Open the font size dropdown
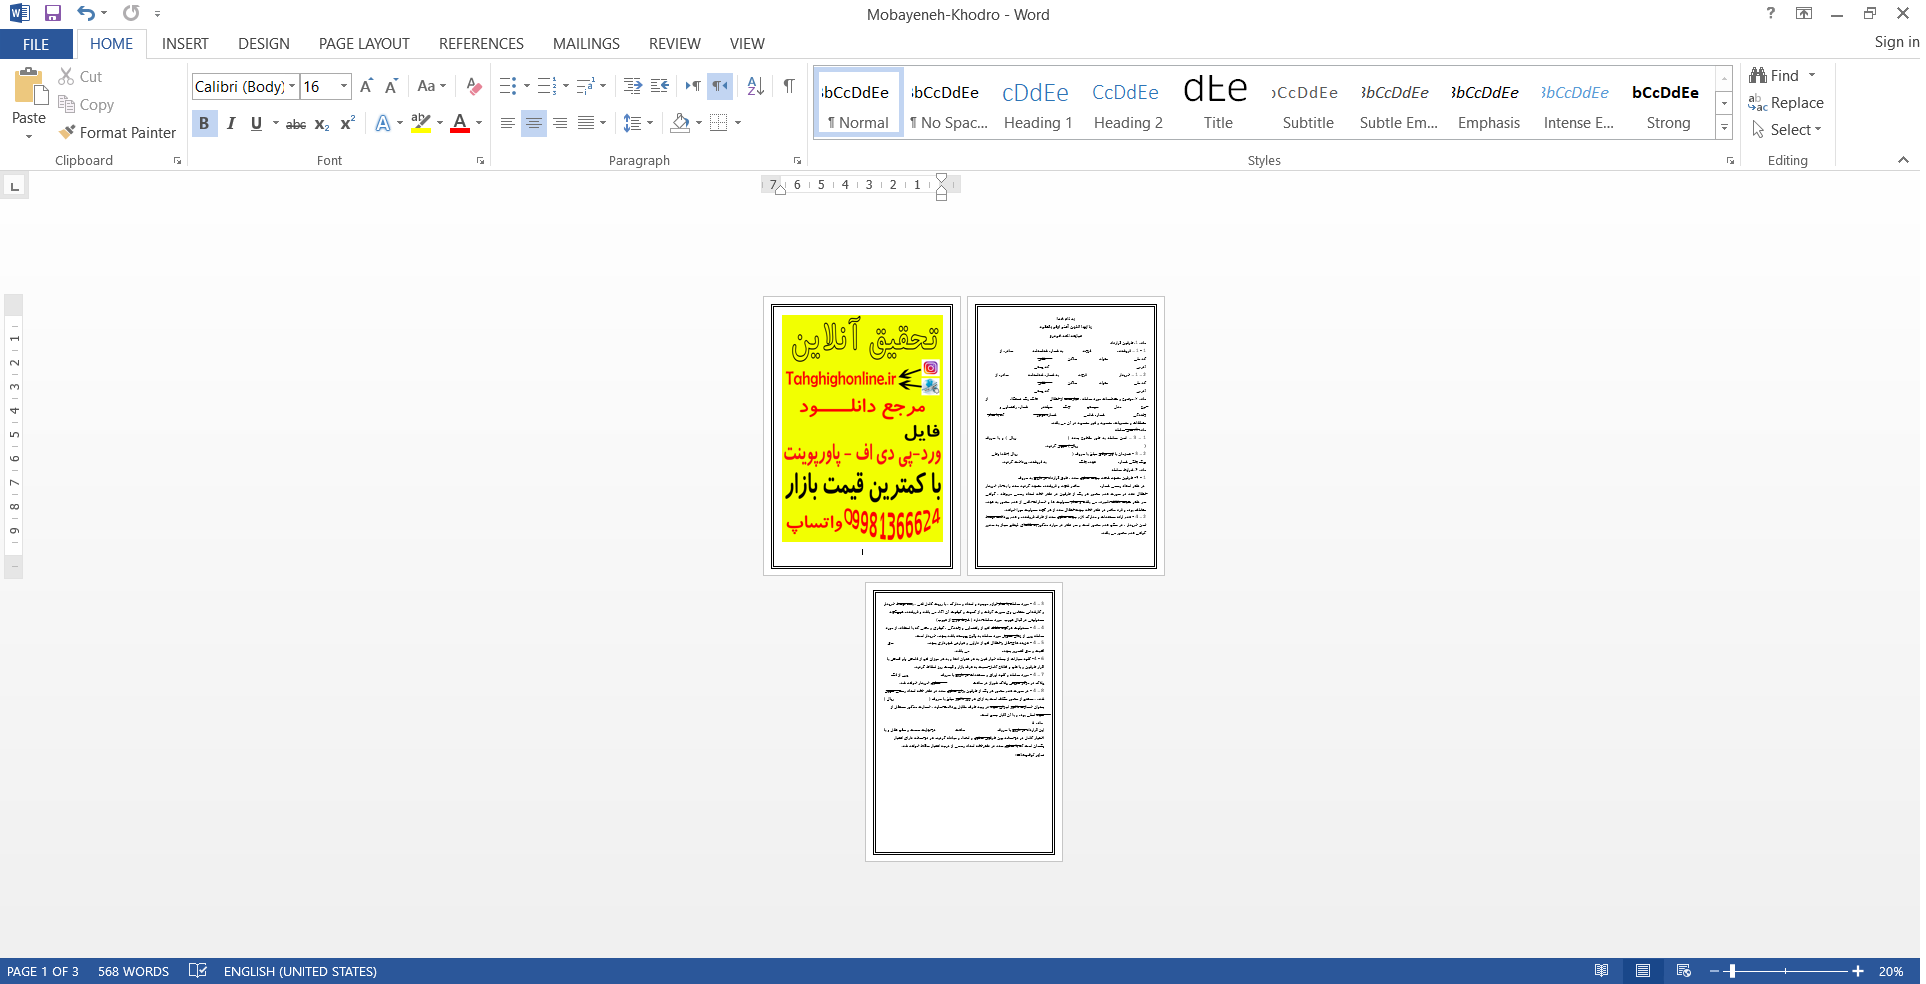The image size is (1926, 984). click(344, 86)
